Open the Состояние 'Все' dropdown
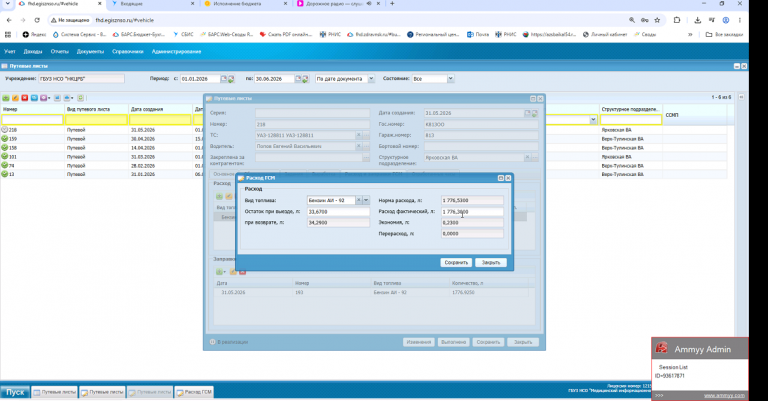768x401 pixels. point(451,79)
